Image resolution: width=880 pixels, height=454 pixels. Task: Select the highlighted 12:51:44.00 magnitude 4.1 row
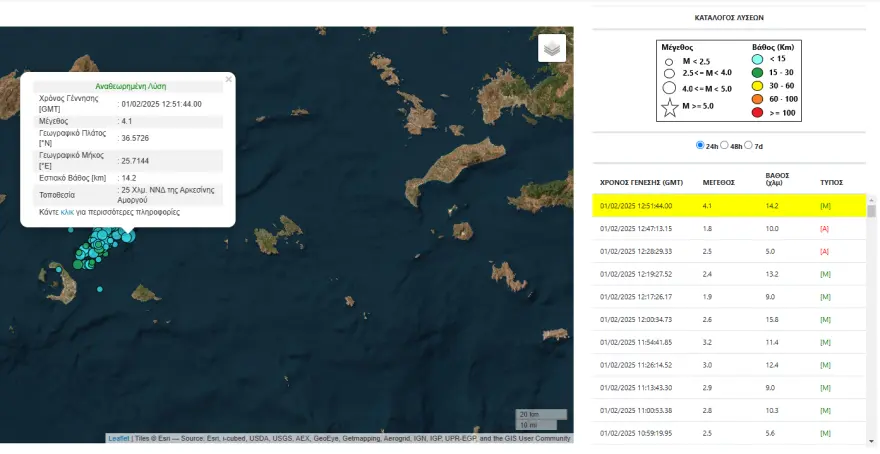[728, 206]
